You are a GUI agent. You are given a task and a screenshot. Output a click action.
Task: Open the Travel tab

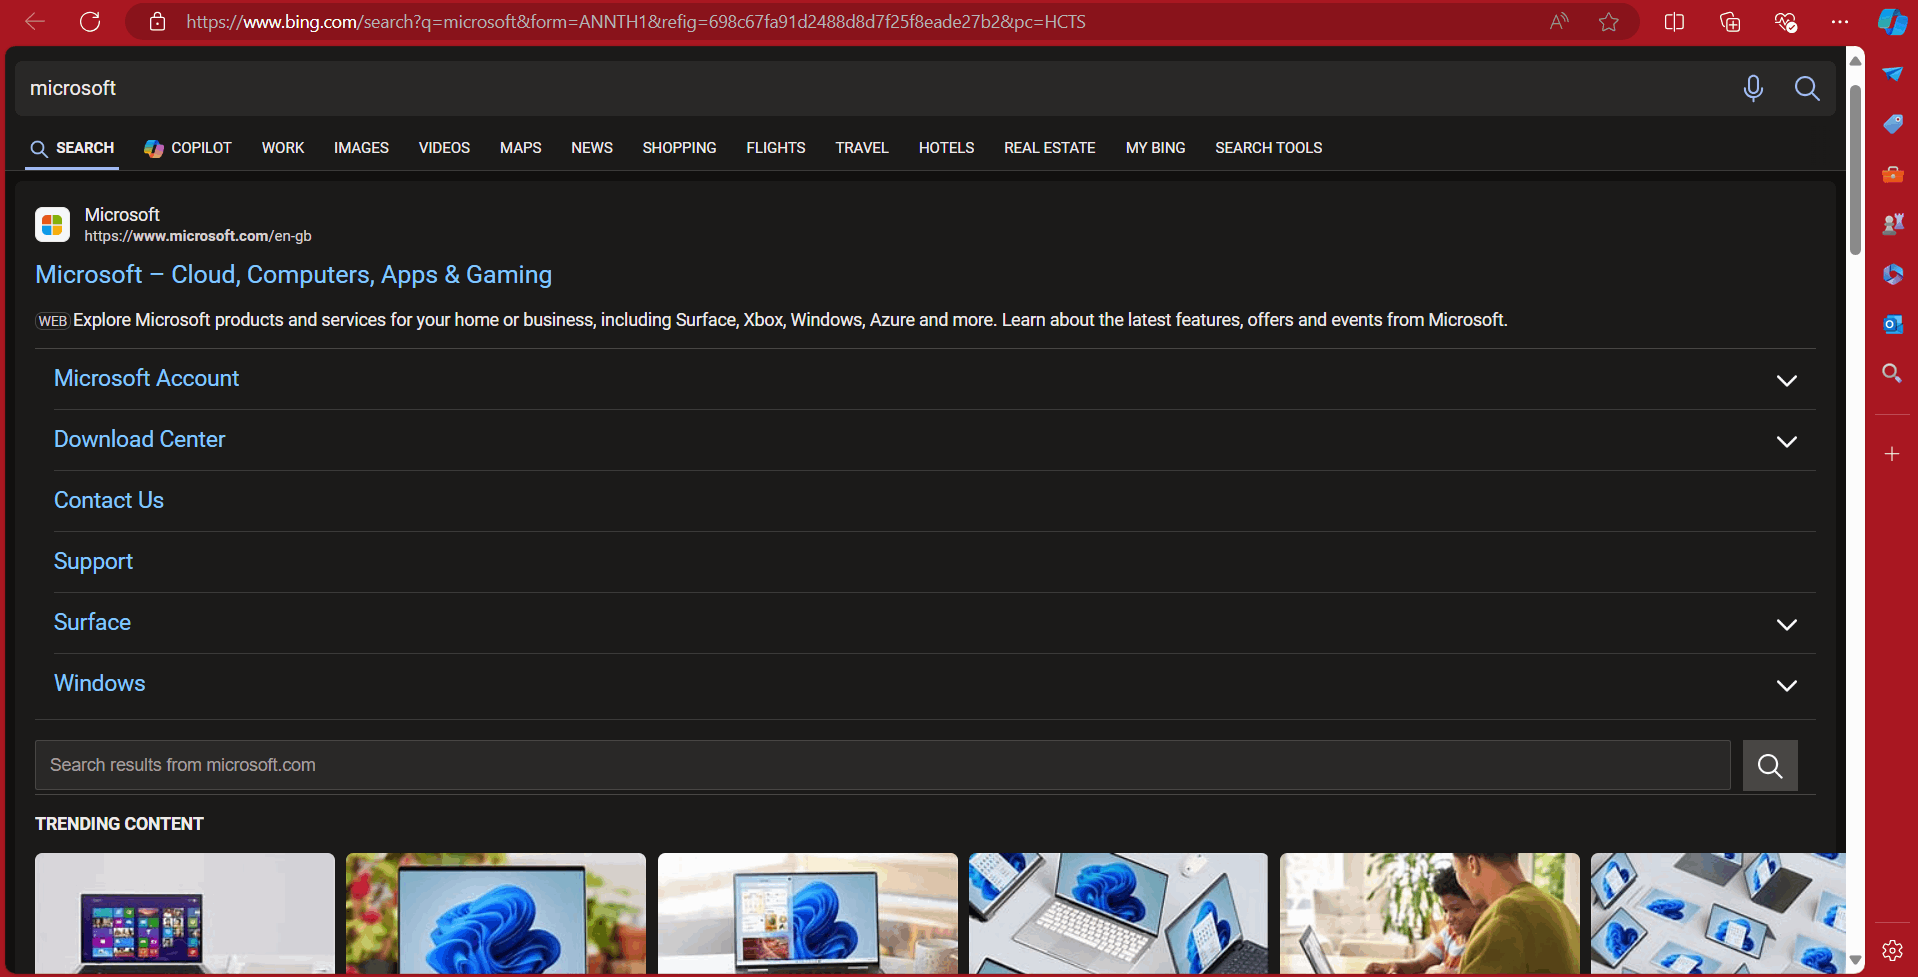click(x=862, y=148)
